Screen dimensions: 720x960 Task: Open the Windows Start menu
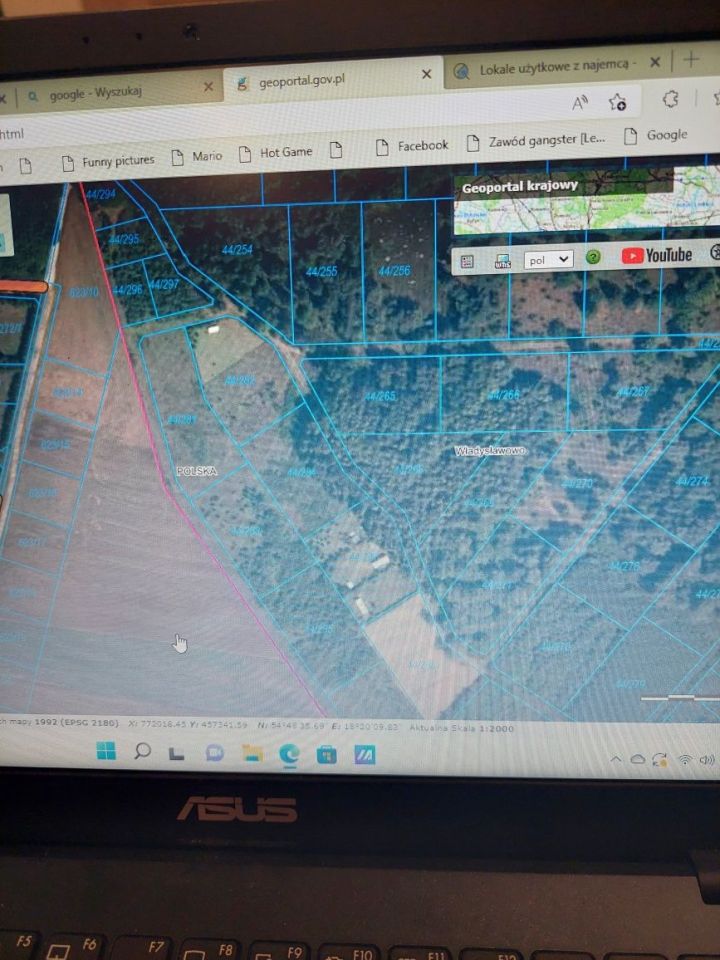[107, 750]
